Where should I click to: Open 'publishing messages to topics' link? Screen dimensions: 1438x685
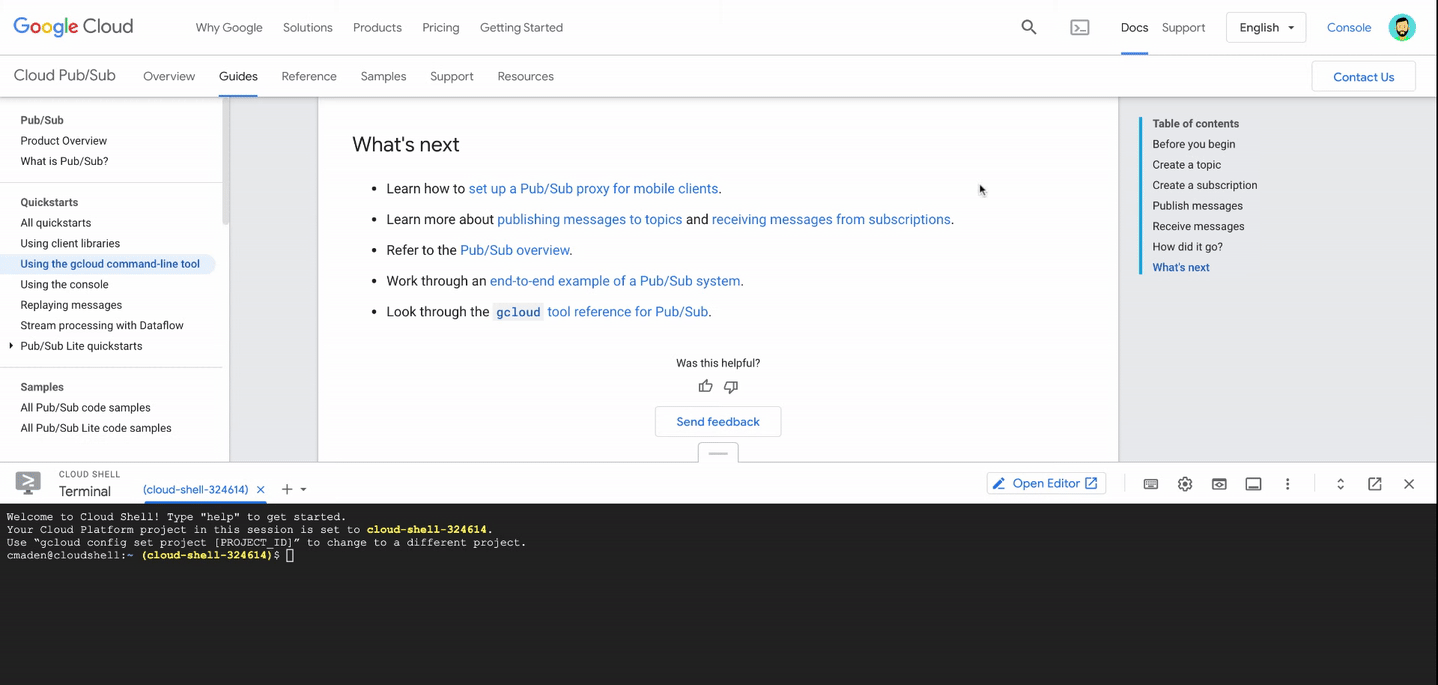[x=589, y=220]
